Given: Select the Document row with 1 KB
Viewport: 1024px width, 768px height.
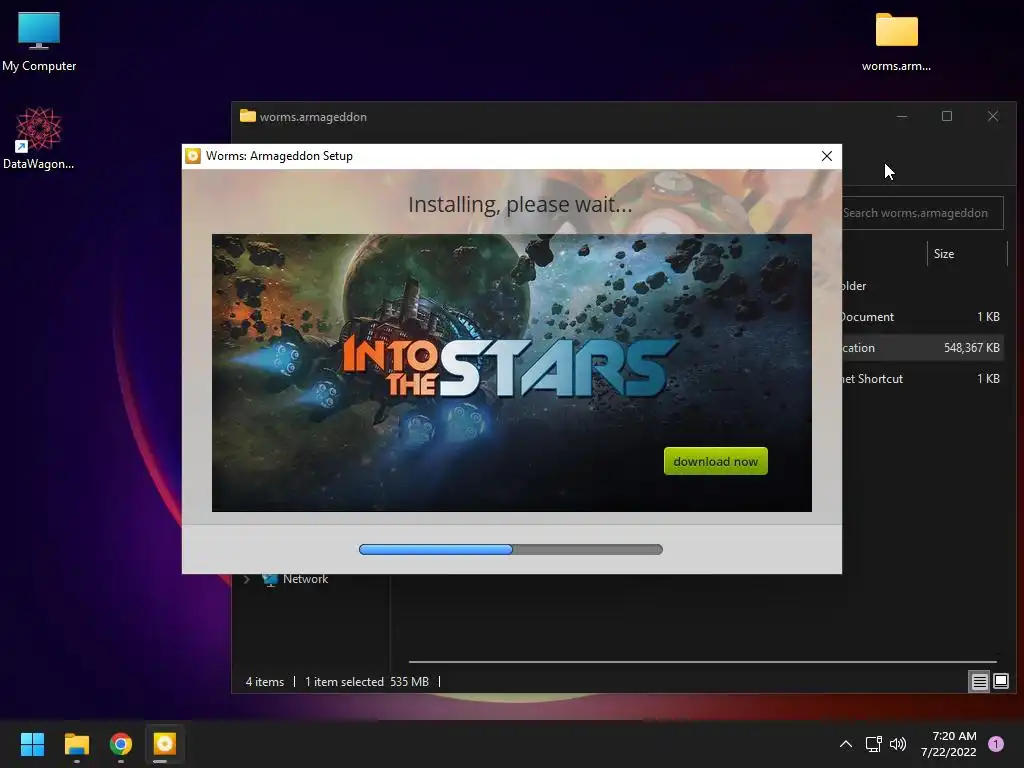Looking at the screenshot, I should tap(922, 317).
